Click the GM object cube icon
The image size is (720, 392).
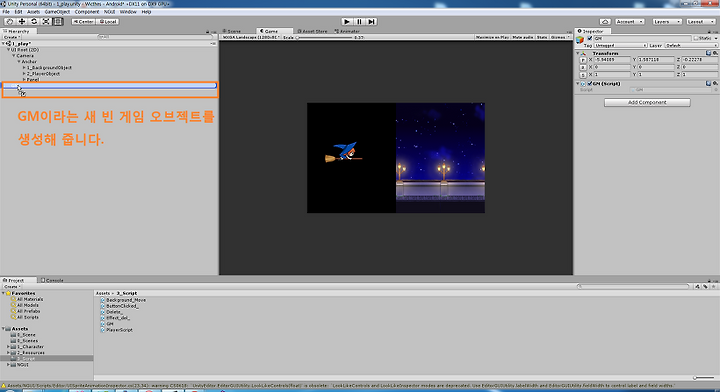(x=580, y=40)
